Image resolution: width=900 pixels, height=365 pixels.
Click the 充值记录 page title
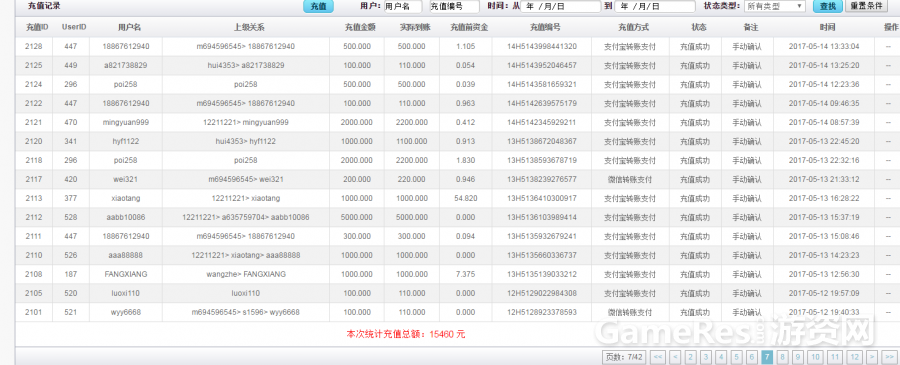pos(44,6)
